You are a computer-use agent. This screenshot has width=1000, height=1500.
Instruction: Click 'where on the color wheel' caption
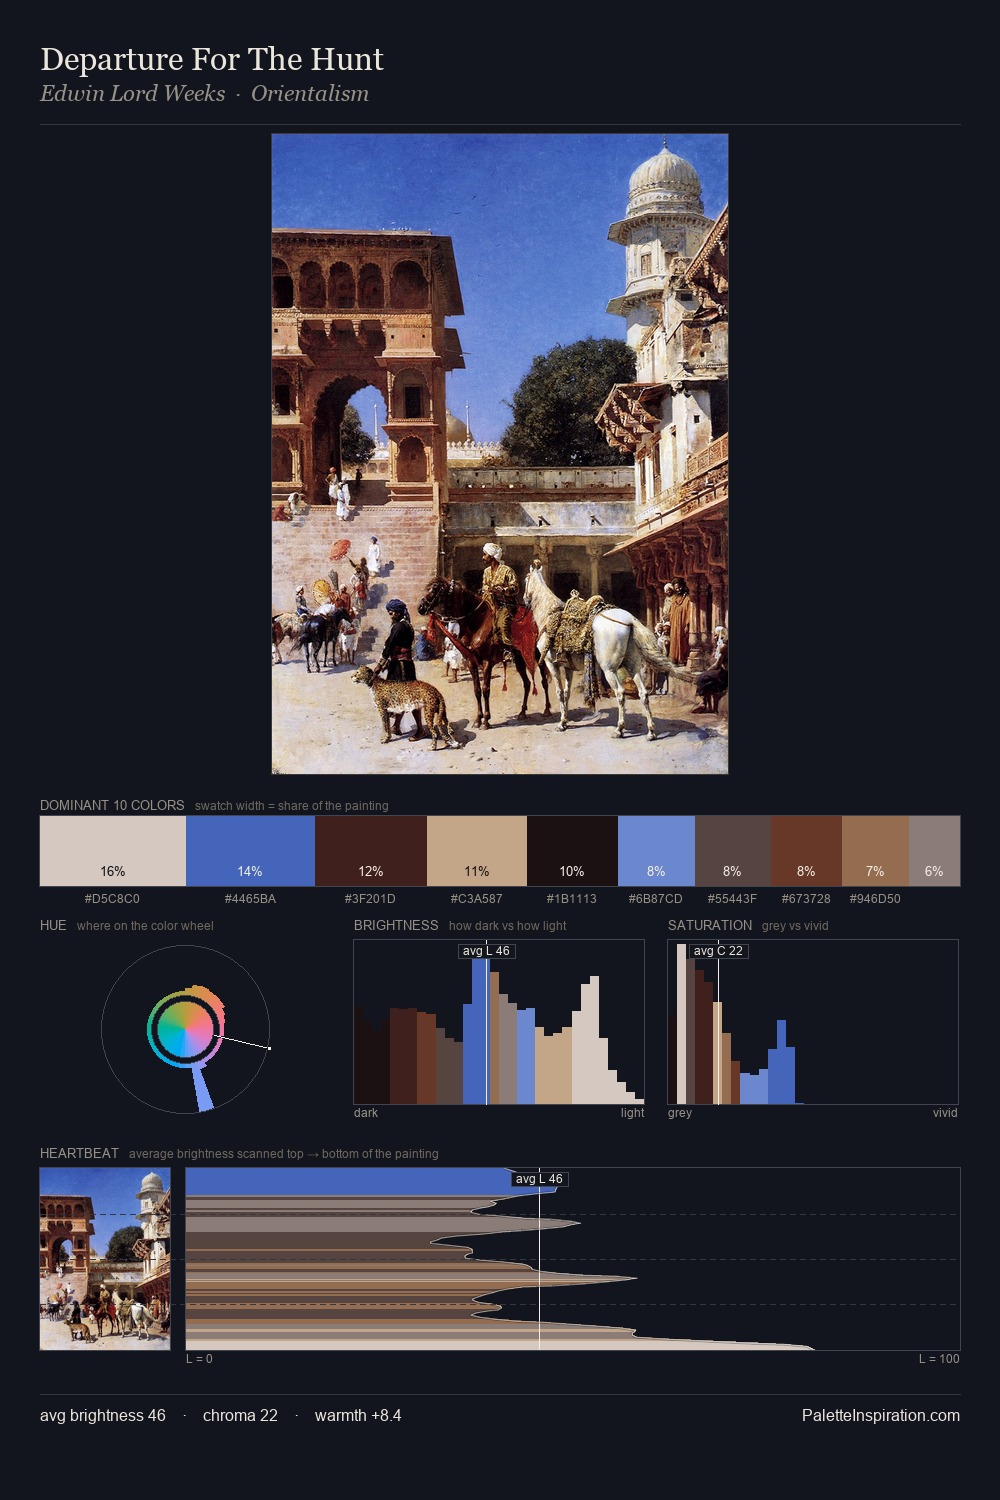(x=145, y=926)
